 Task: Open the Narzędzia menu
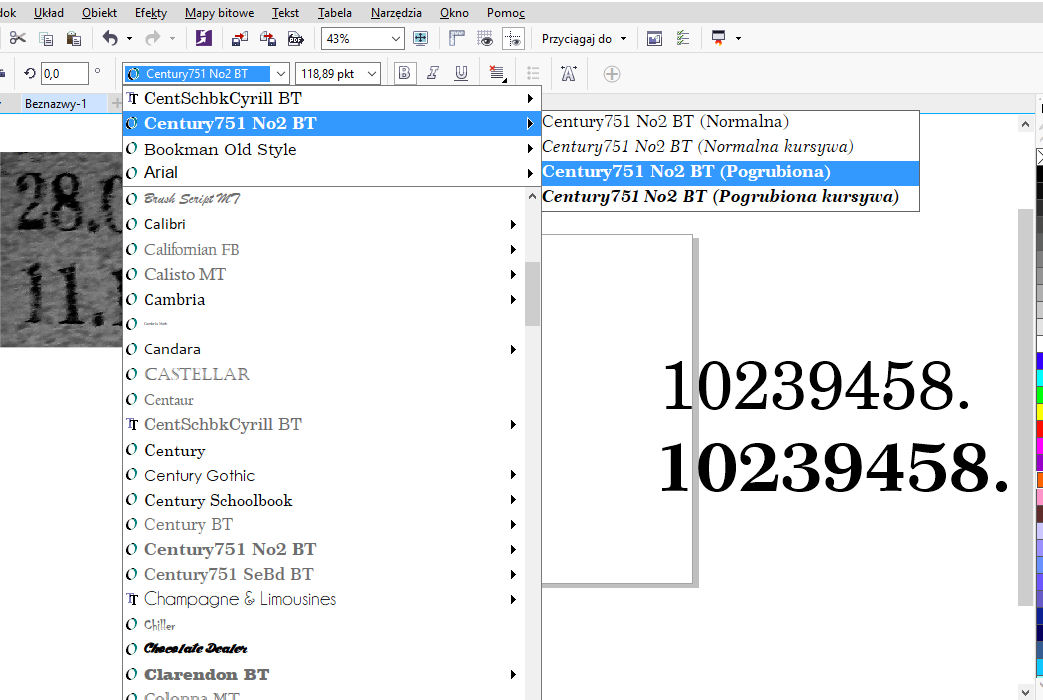coord(397,13)
